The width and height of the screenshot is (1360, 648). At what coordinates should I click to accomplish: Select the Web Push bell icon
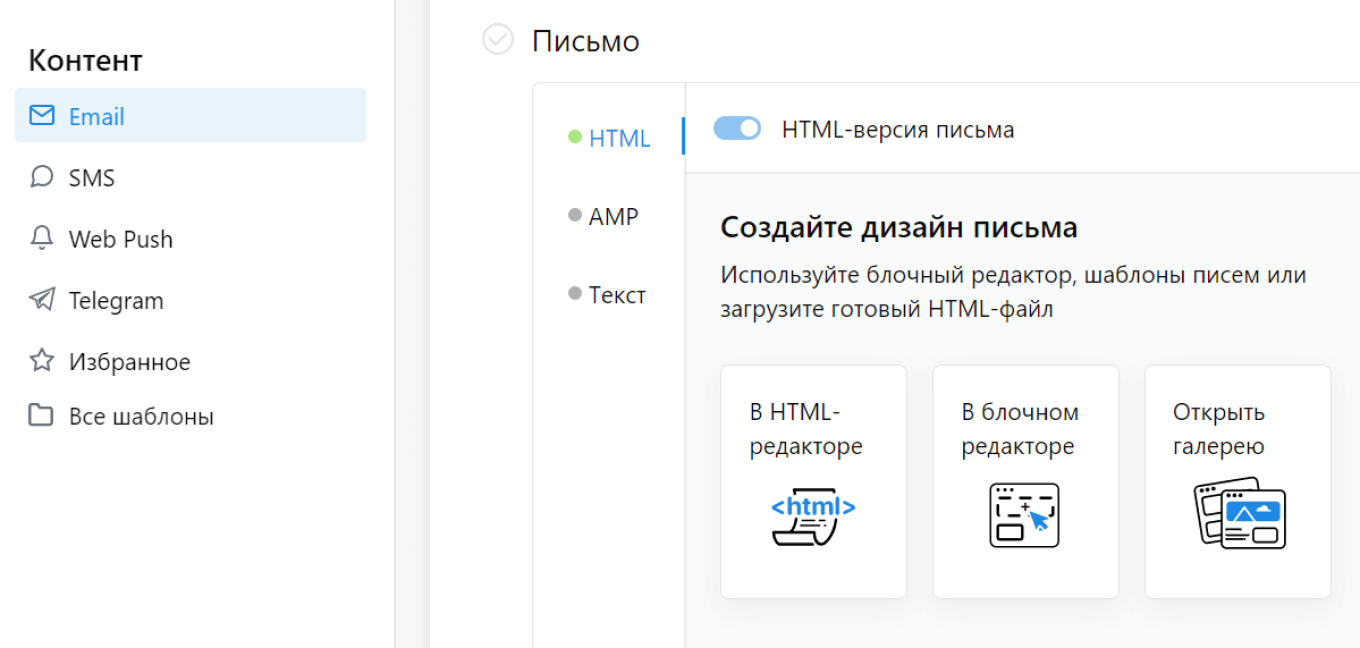[x=40, y=238]
